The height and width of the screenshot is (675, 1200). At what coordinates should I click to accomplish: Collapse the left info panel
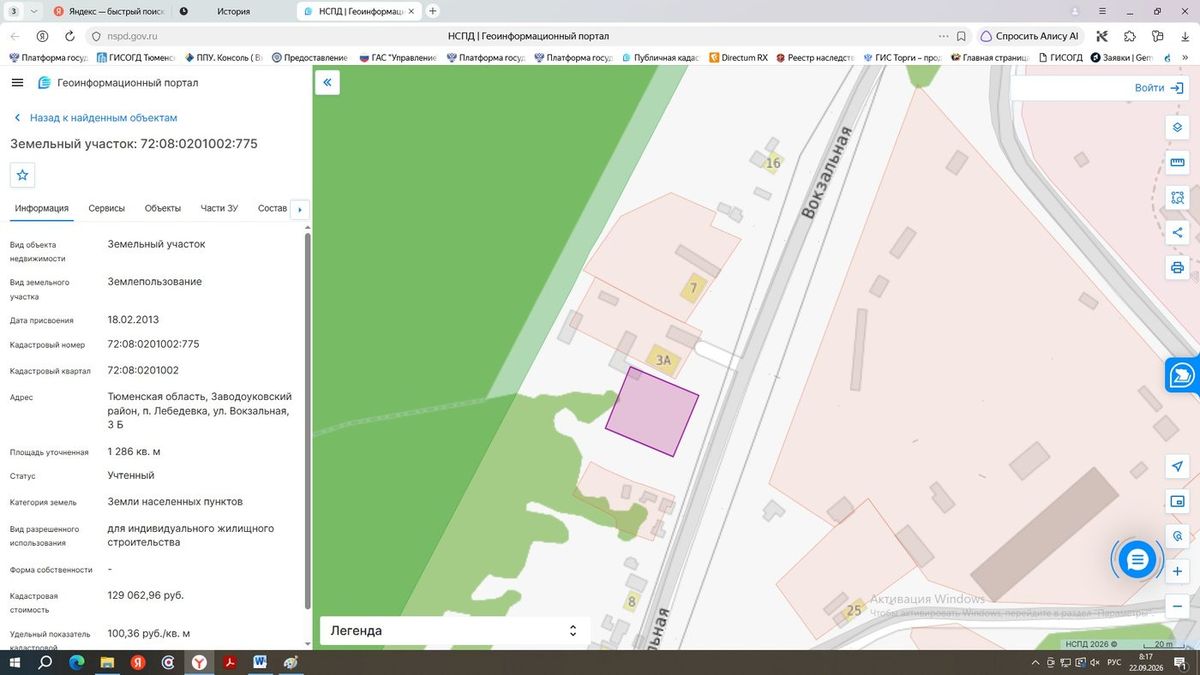click(x=327, y=83)
